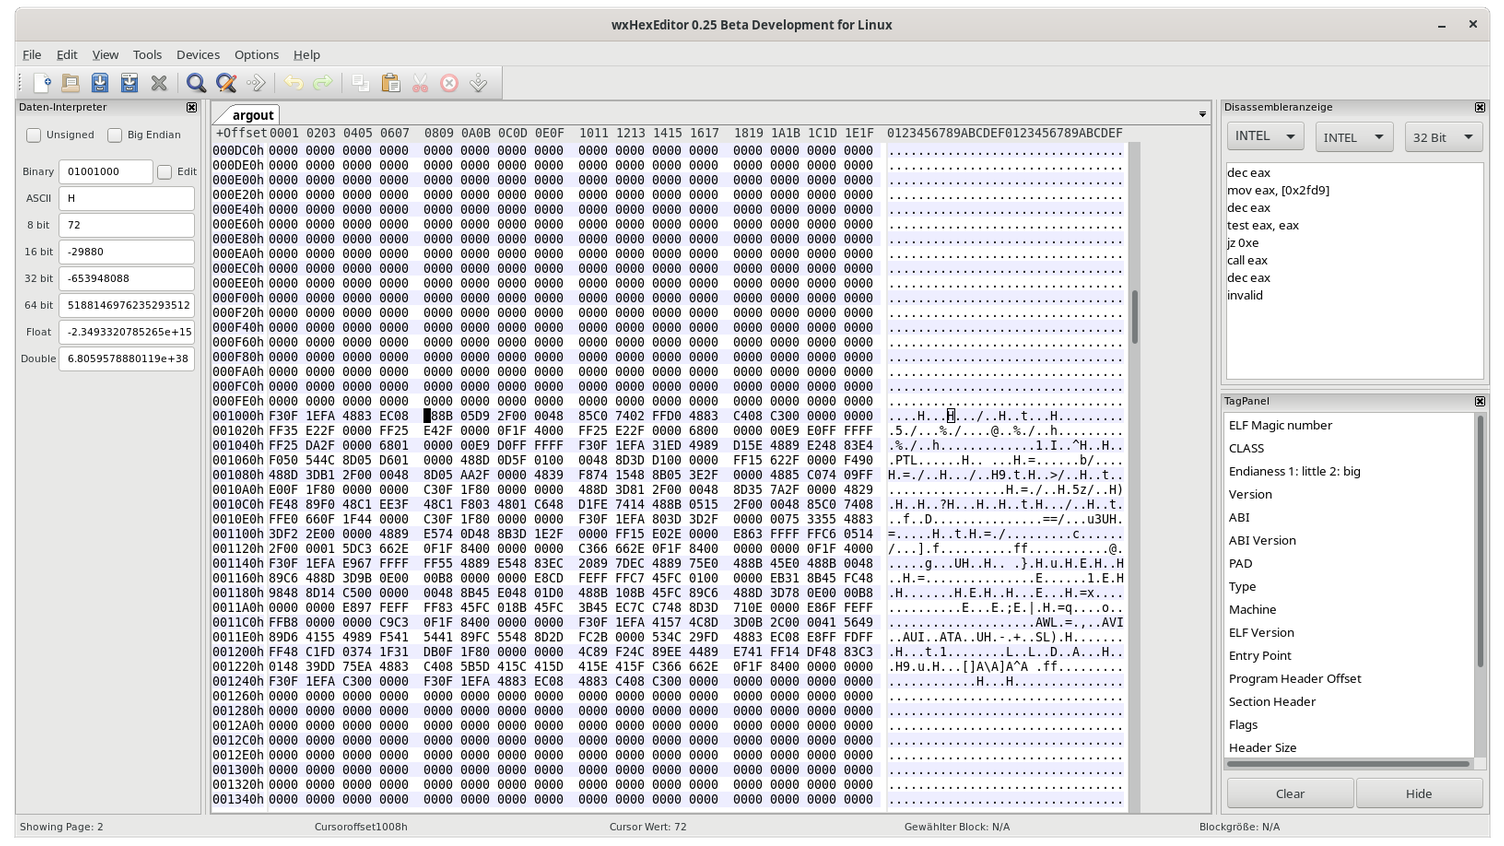The height and width of the screenshot is (846, 1504).
Task: Save the file with the save toolbar icon
Action: (99, 83)
